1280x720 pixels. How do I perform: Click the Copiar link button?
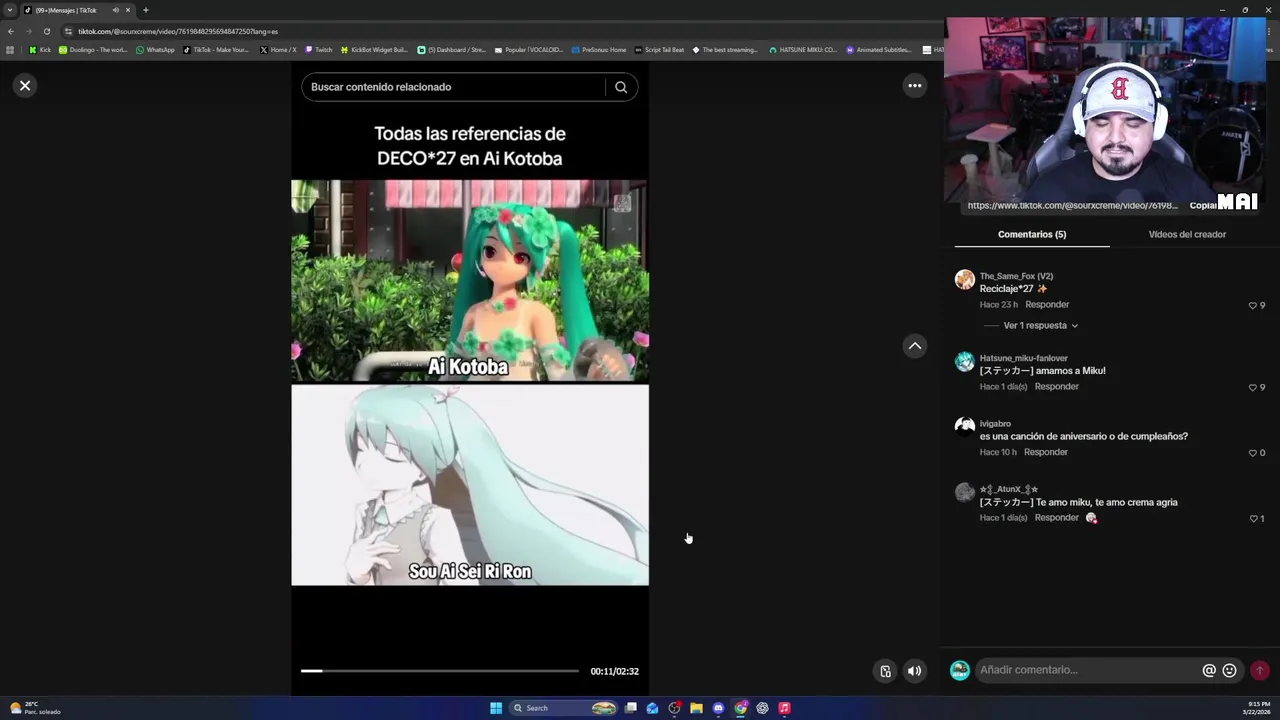pyautogui.click(x=1203, y=205)
